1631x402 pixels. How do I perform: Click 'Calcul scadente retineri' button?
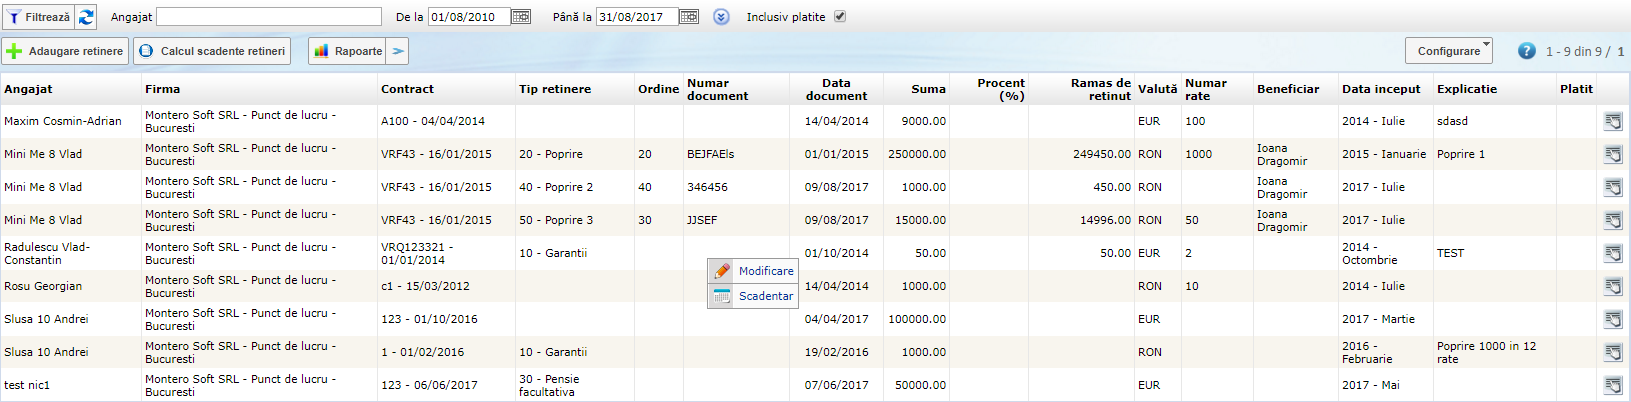[213, 51]
